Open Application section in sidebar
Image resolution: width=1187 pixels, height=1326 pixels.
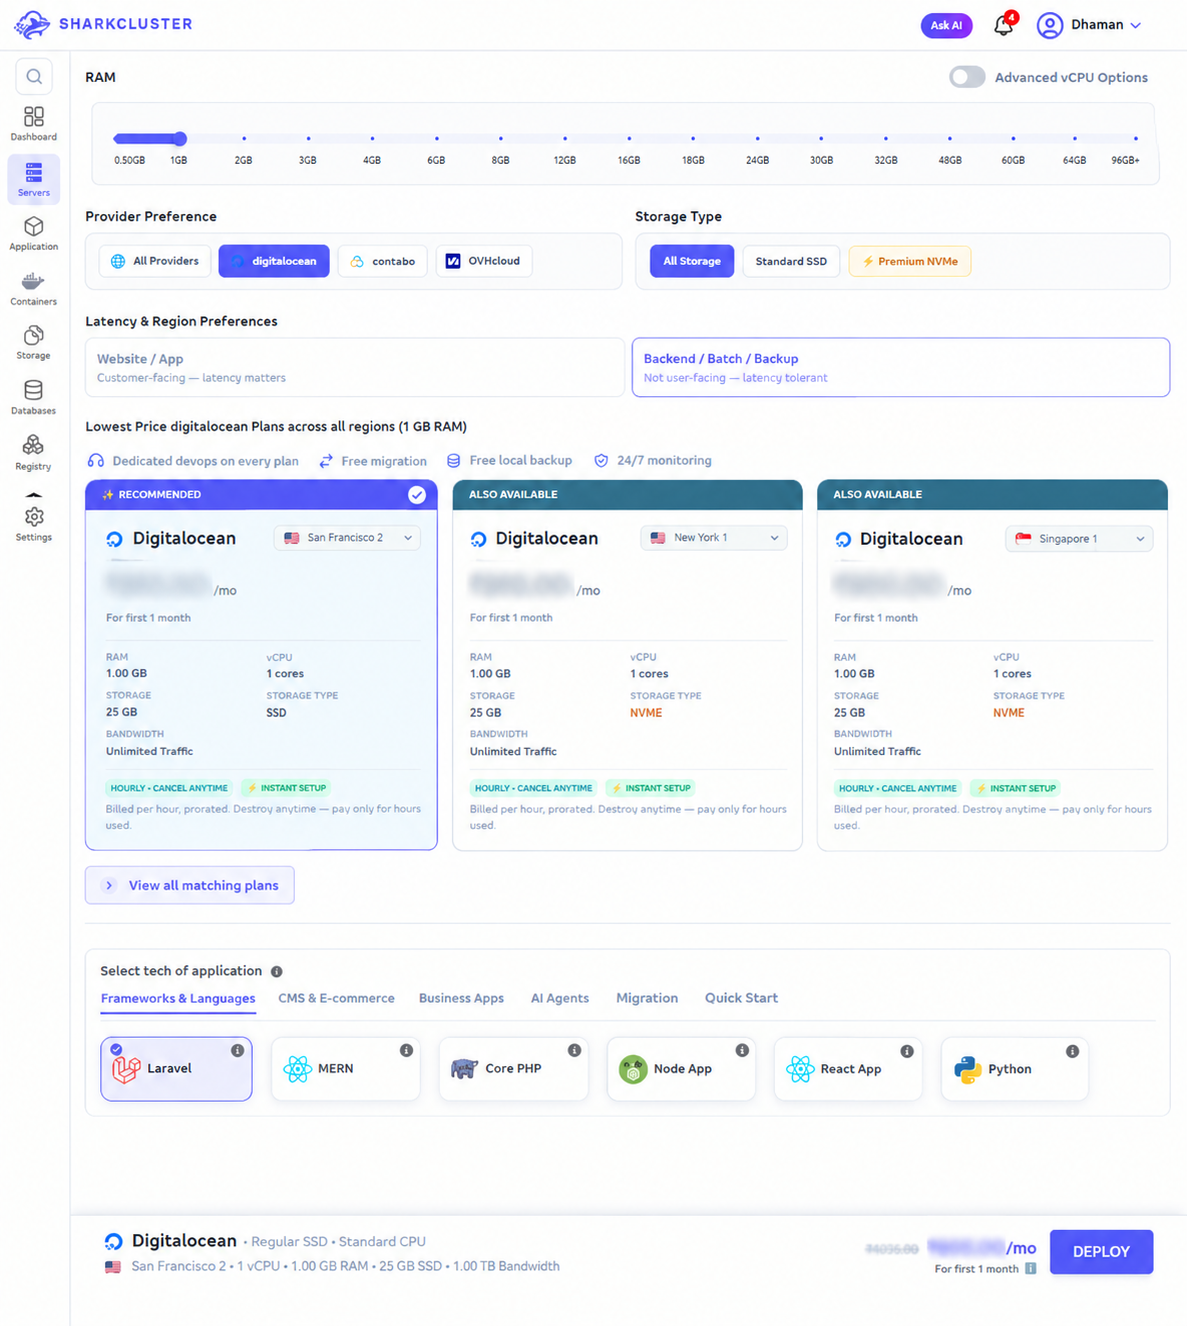(34, 233)
